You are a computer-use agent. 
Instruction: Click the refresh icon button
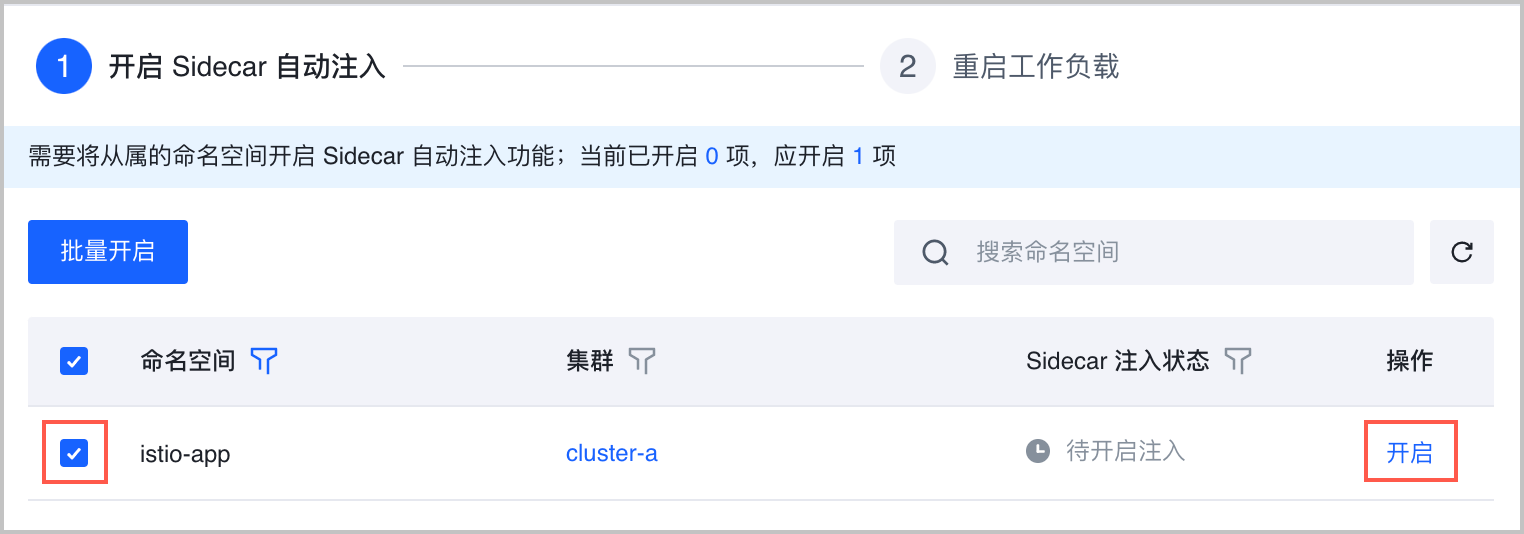pyautogui.click(x=1461, y=252)
